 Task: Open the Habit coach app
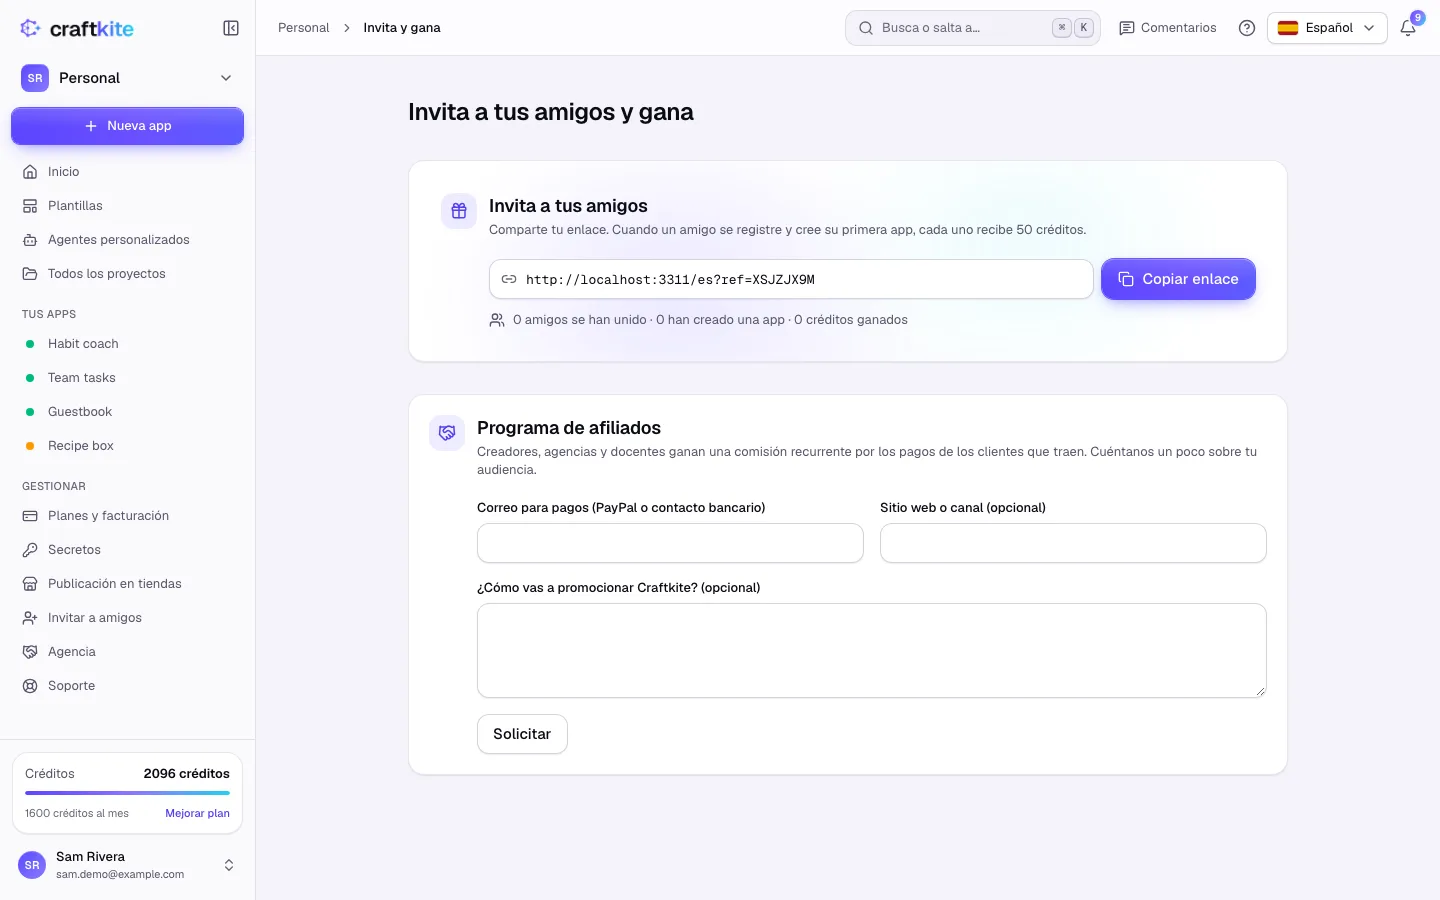127,344
